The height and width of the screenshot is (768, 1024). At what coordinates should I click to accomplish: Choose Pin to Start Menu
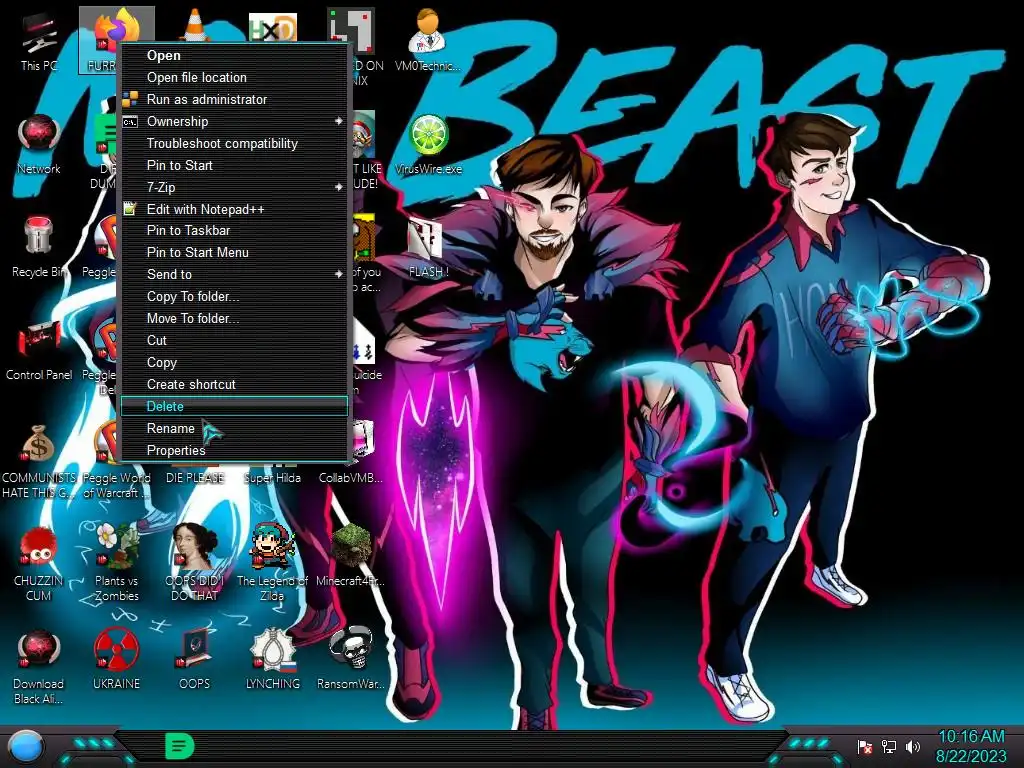click(x=234, y=252)
